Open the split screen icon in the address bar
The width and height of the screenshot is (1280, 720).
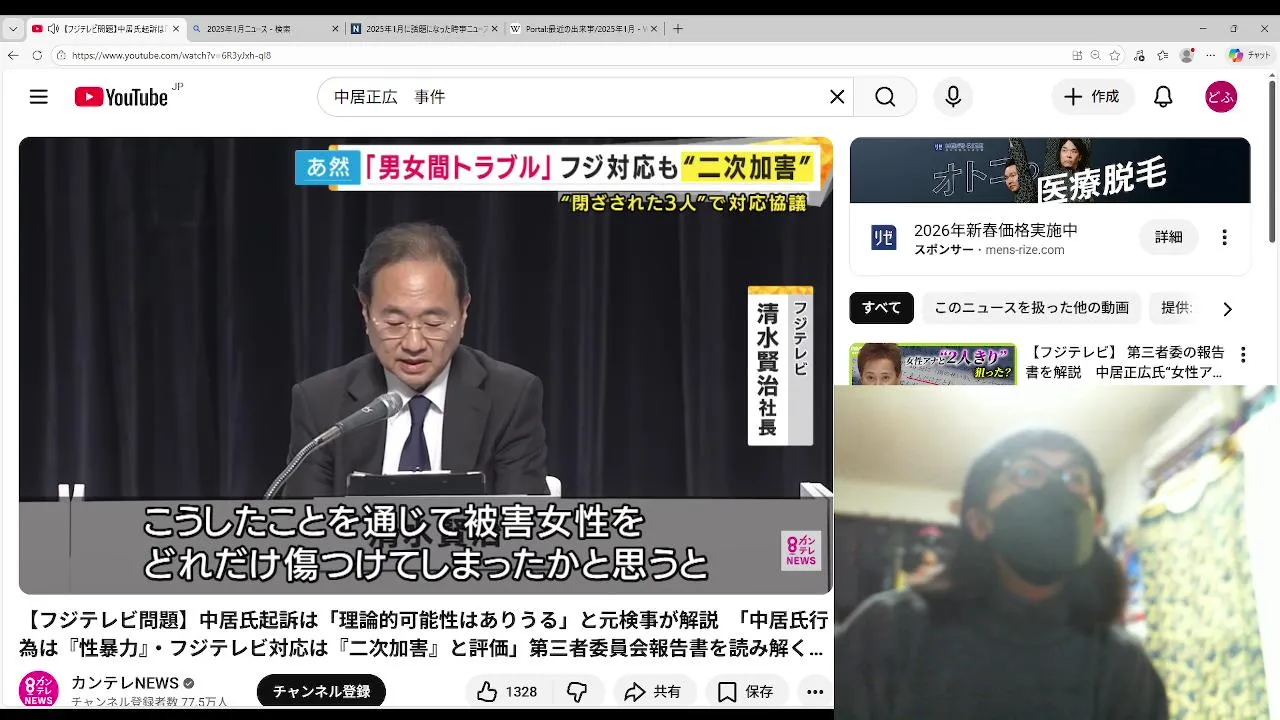tap(1077, 55)
